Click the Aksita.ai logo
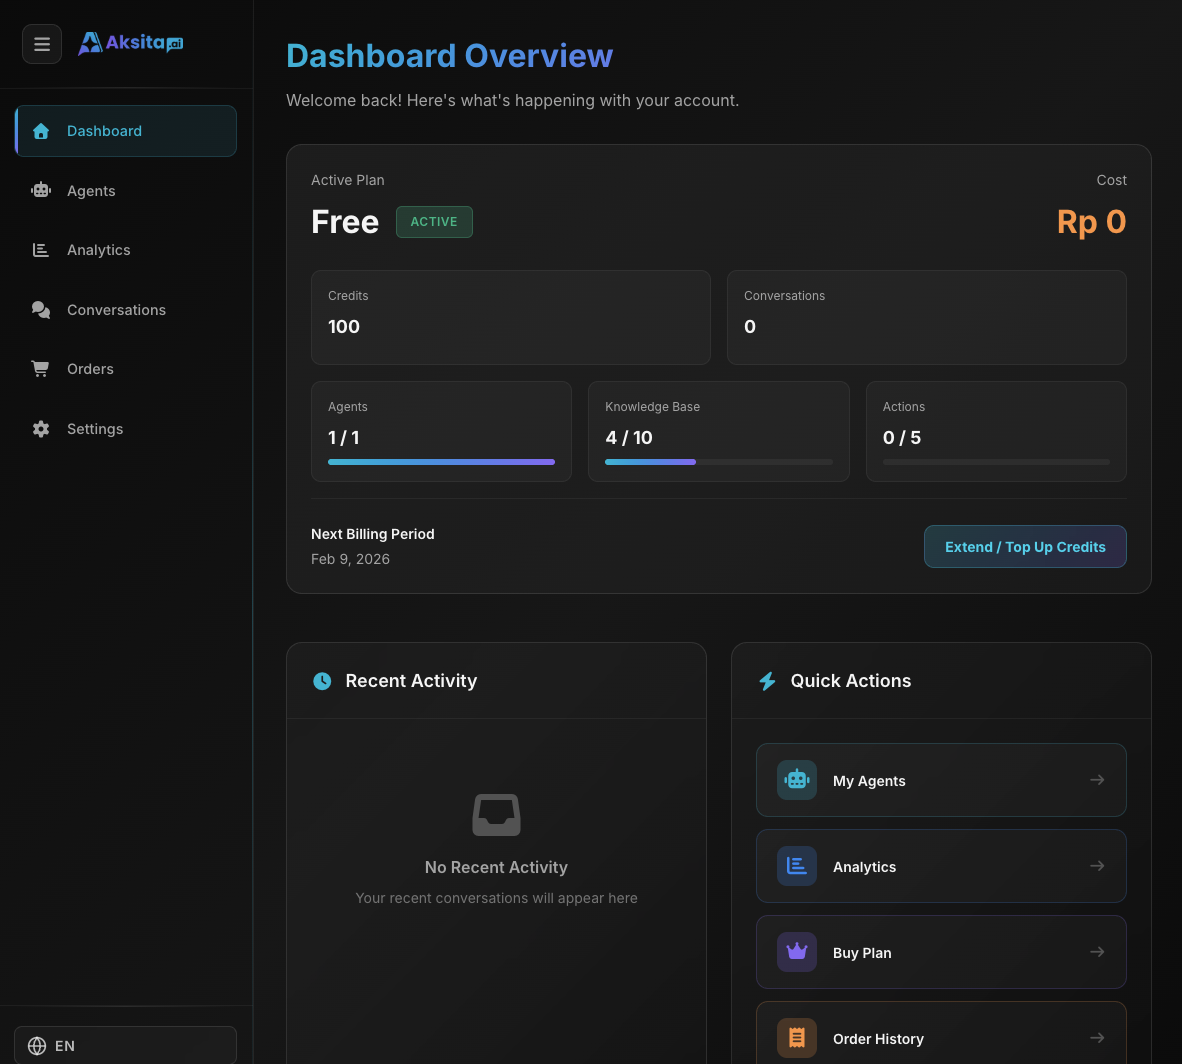1182x1064 pixels. (x=130, y=42)
